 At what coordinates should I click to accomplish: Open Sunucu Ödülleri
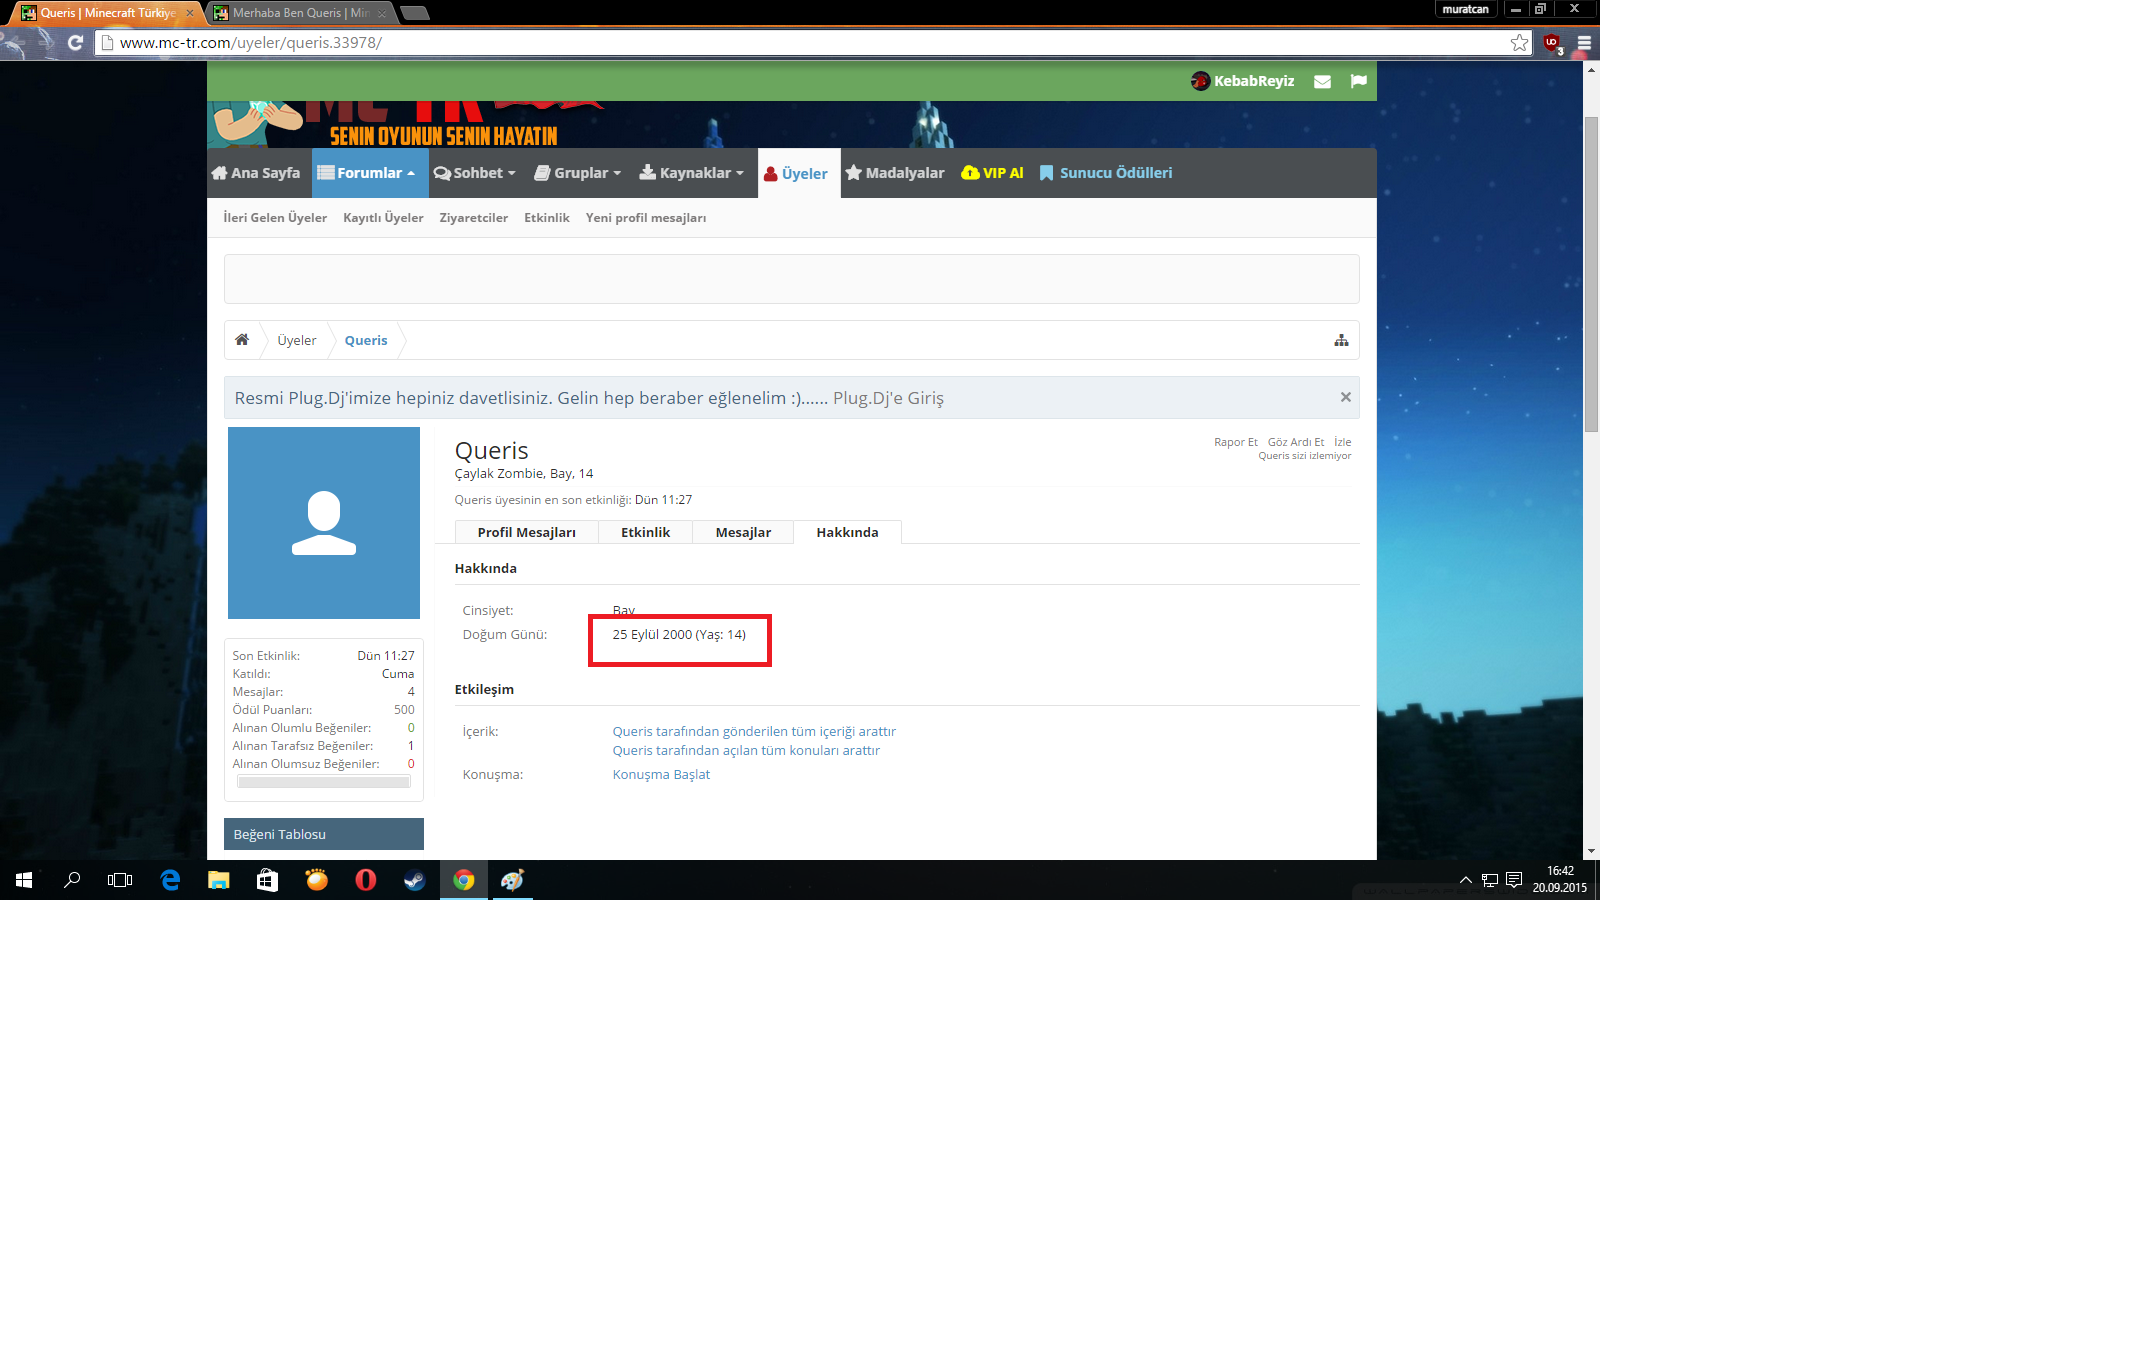(x=1106, y=173)
